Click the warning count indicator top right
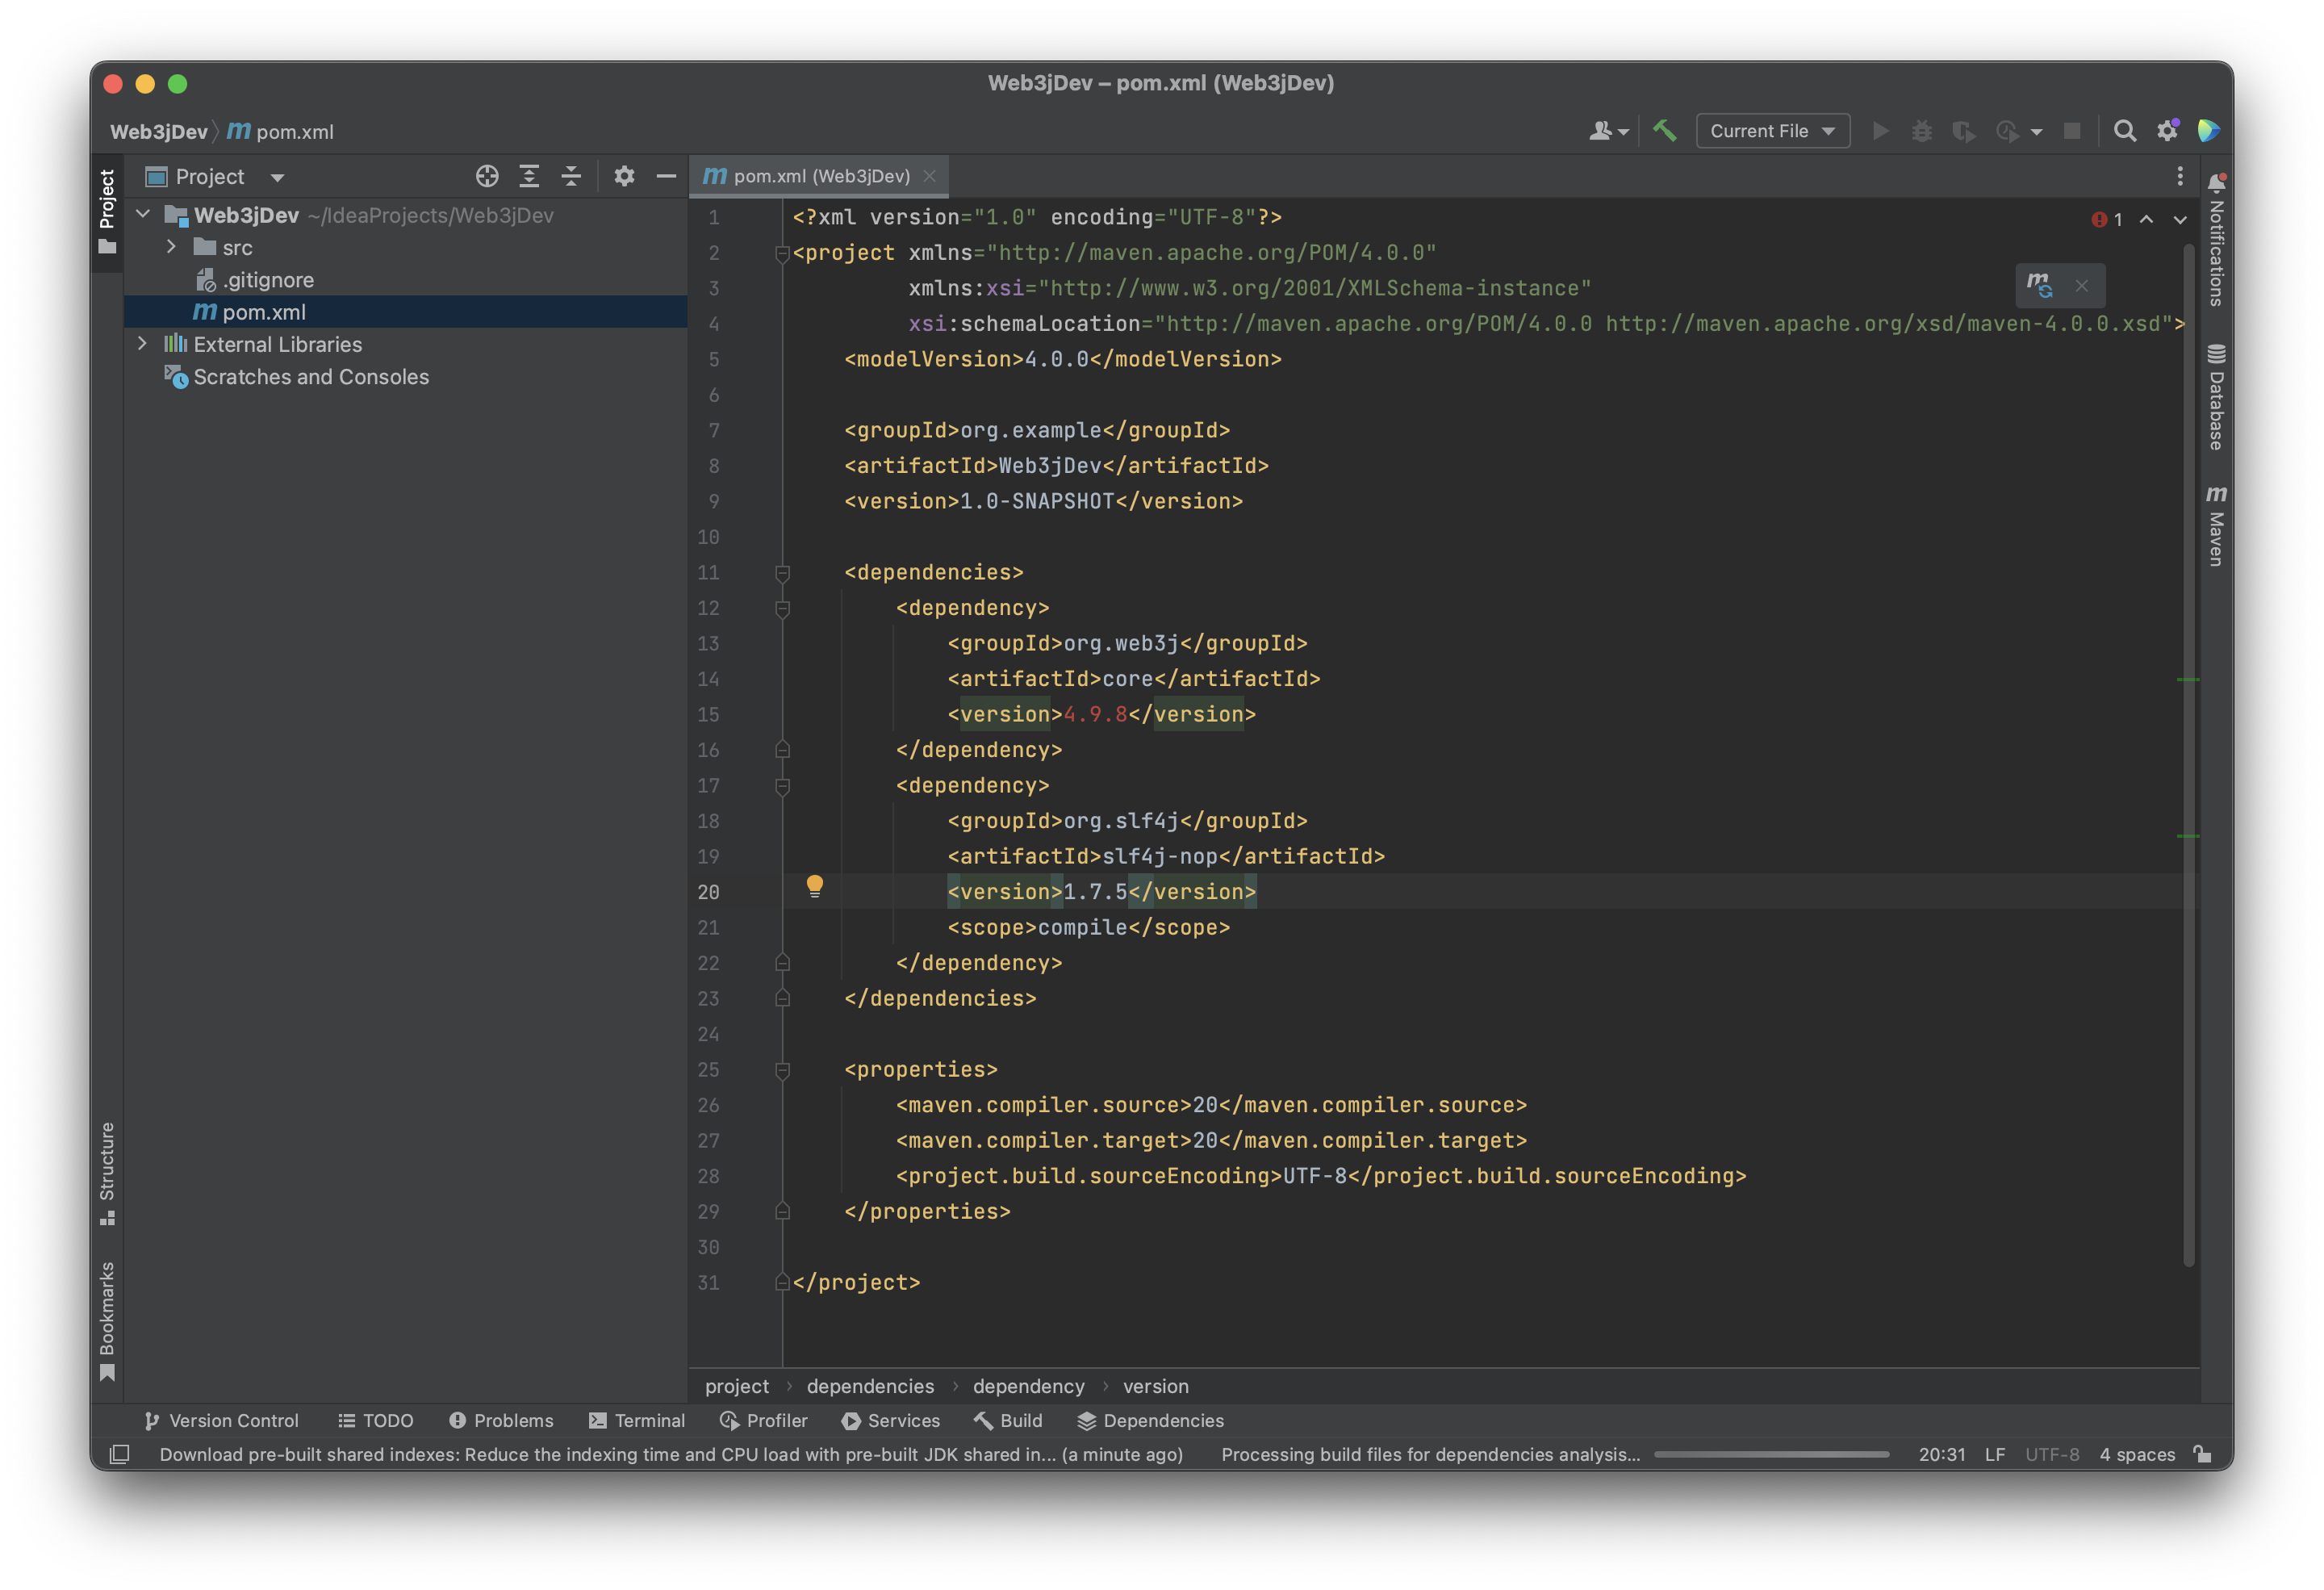This screenshot has height=1590, width=2324. pos(2107,219)
